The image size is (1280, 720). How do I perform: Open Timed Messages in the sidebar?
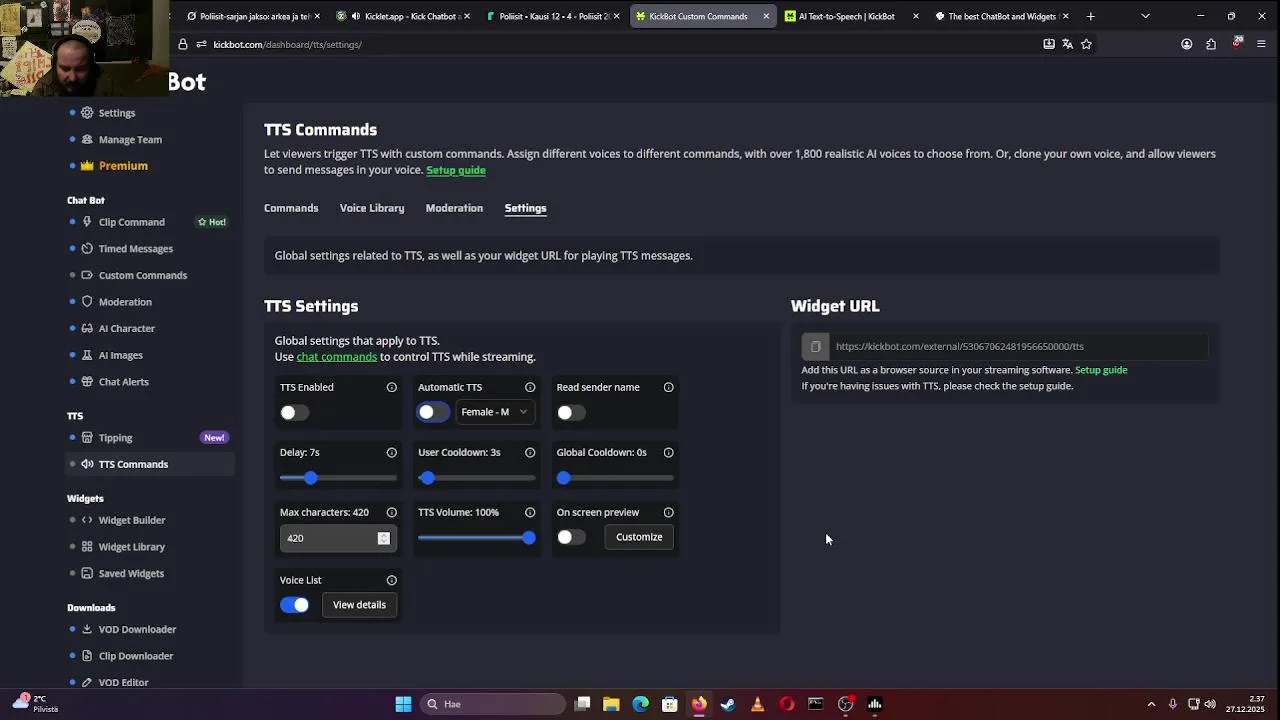pos(135,249)
